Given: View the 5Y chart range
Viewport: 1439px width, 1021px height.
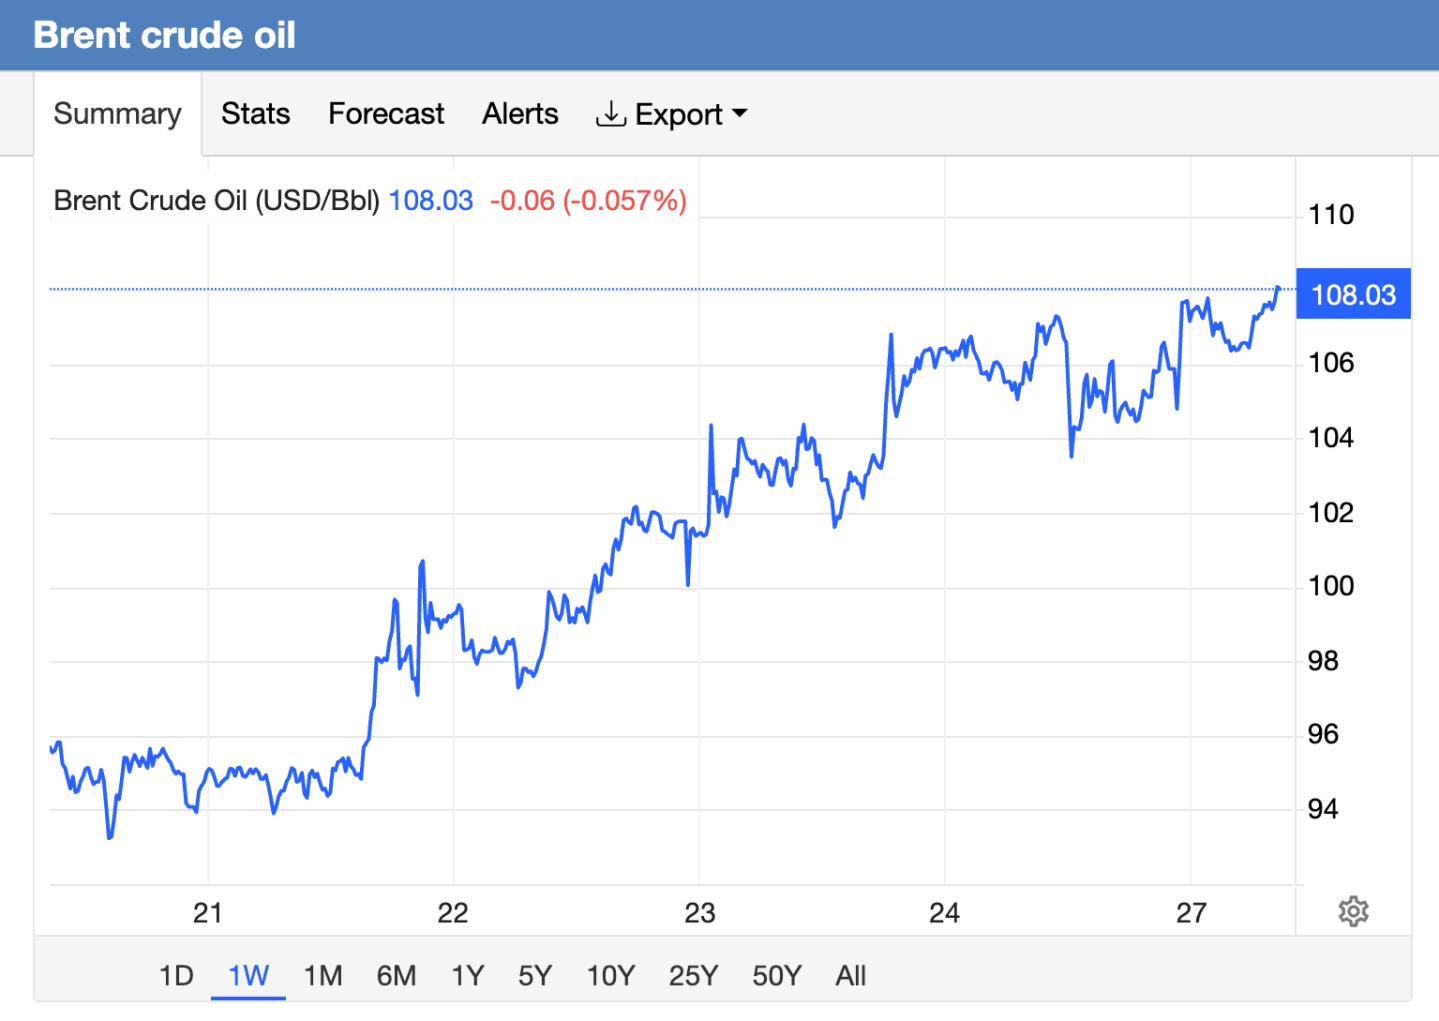Looking at the screenshot, I should [535, 975].
